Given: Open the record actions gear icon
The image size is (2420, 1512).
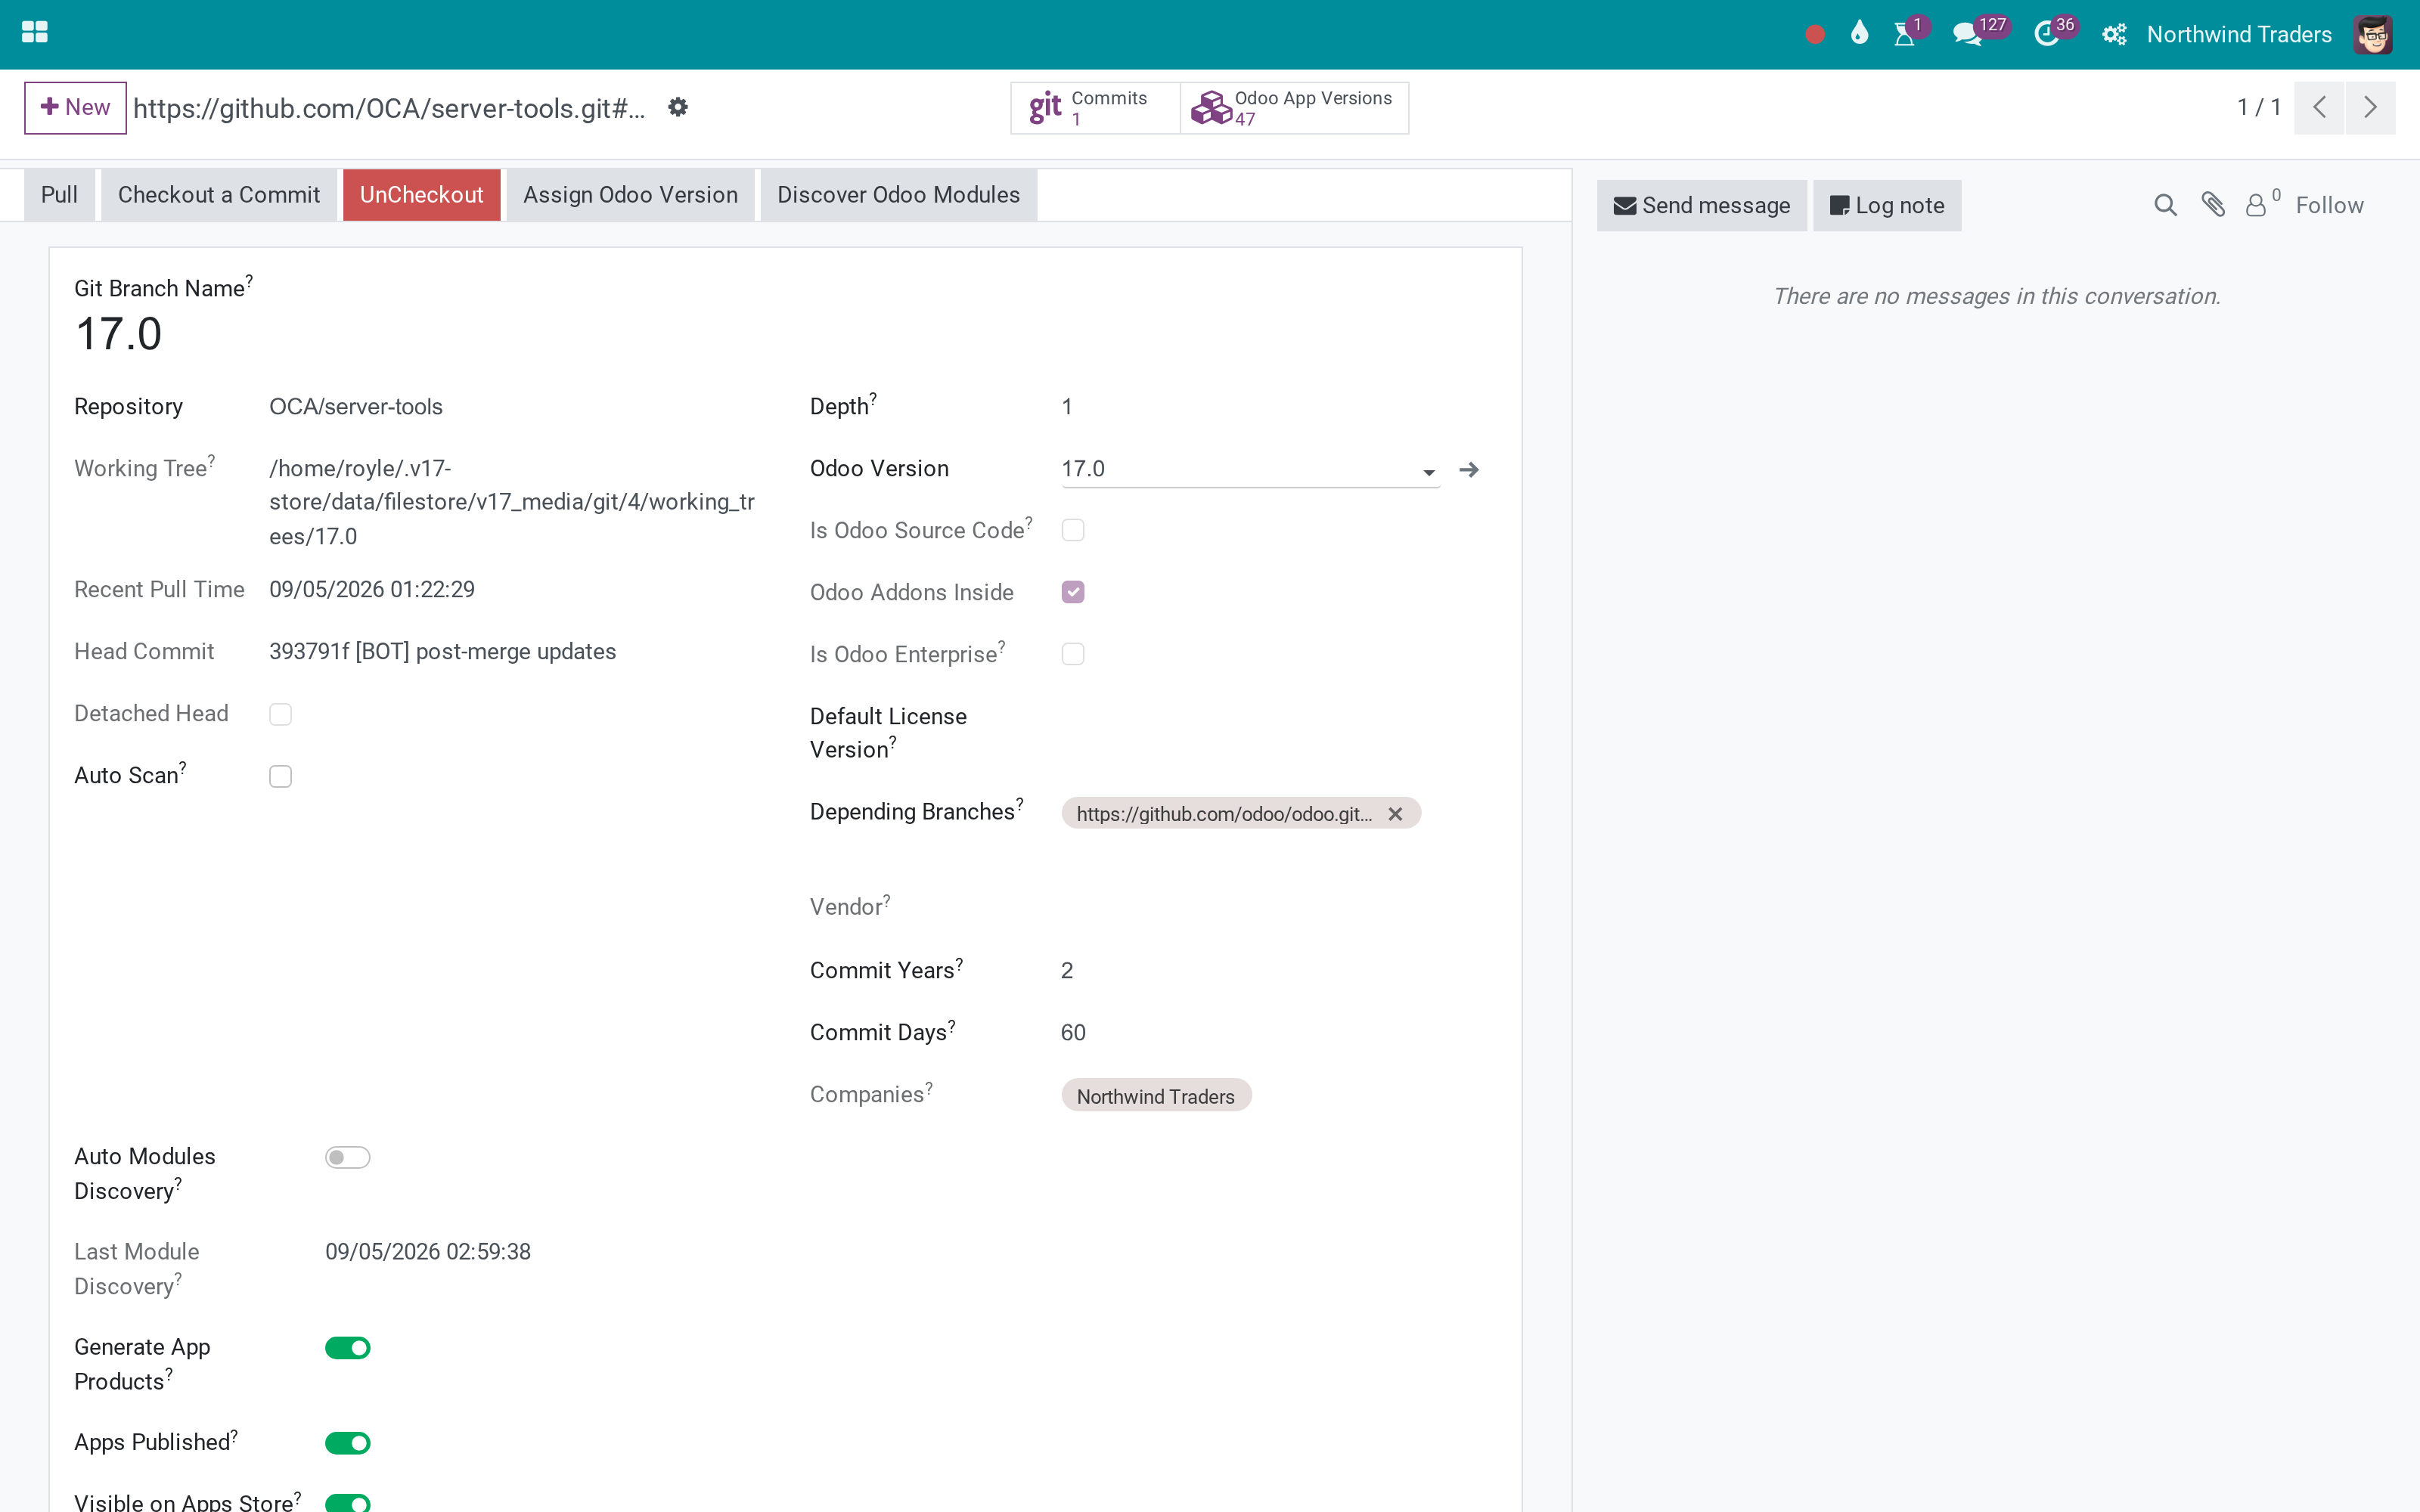Looking at the screenshot, I should tap(678, 107).
